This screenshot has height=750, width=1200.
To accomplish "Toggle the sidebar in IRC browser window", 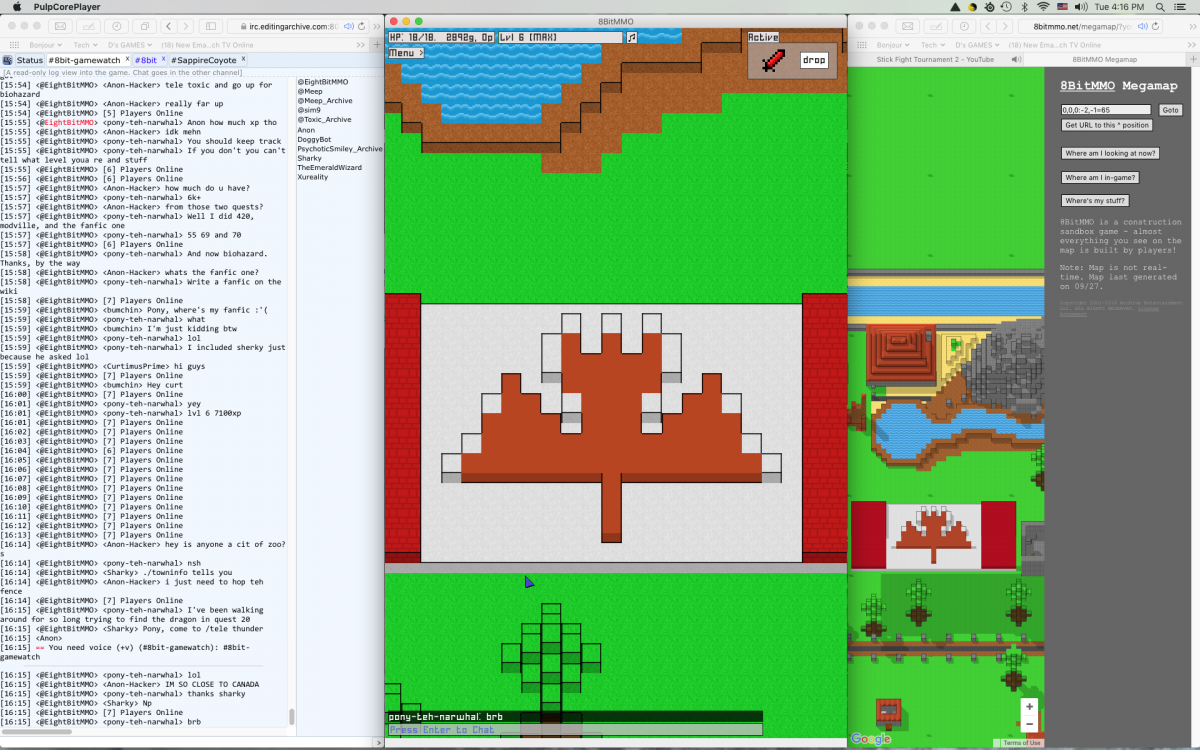I will (212, 26).
